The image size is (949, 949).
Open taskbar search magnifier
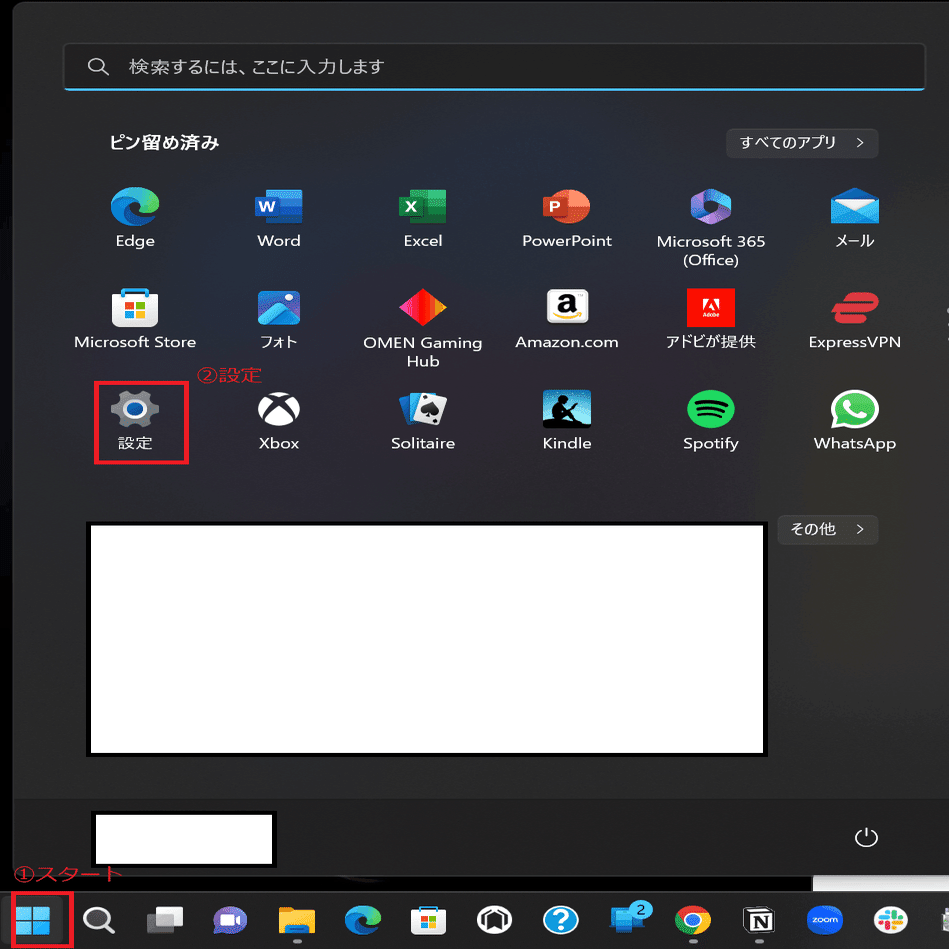(98, 921)
